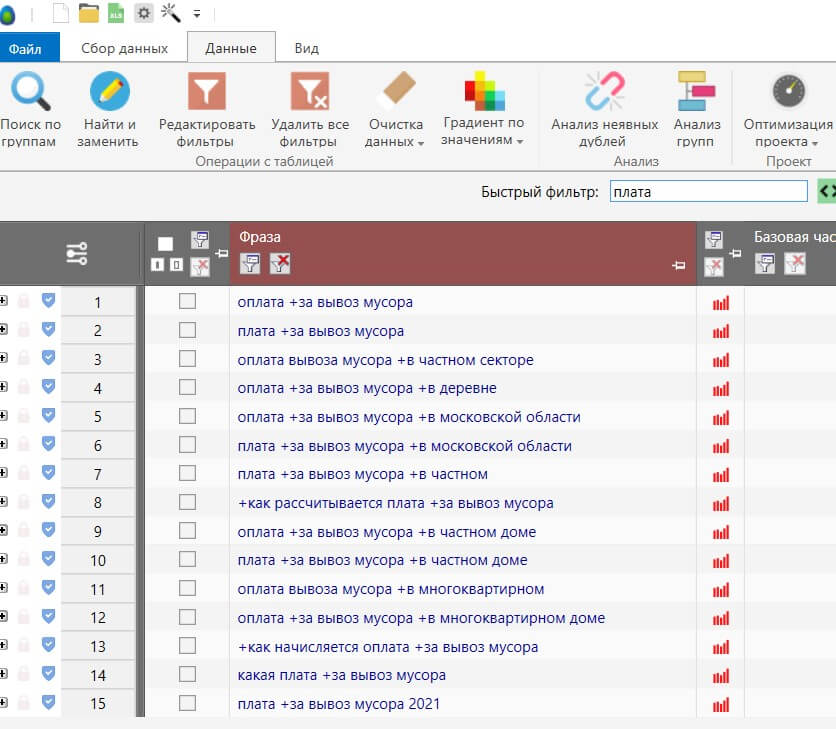Viewport: 836px width, 729px height.
Task: Click the Find and replace pencil icon
Action: tap(110, 91)
